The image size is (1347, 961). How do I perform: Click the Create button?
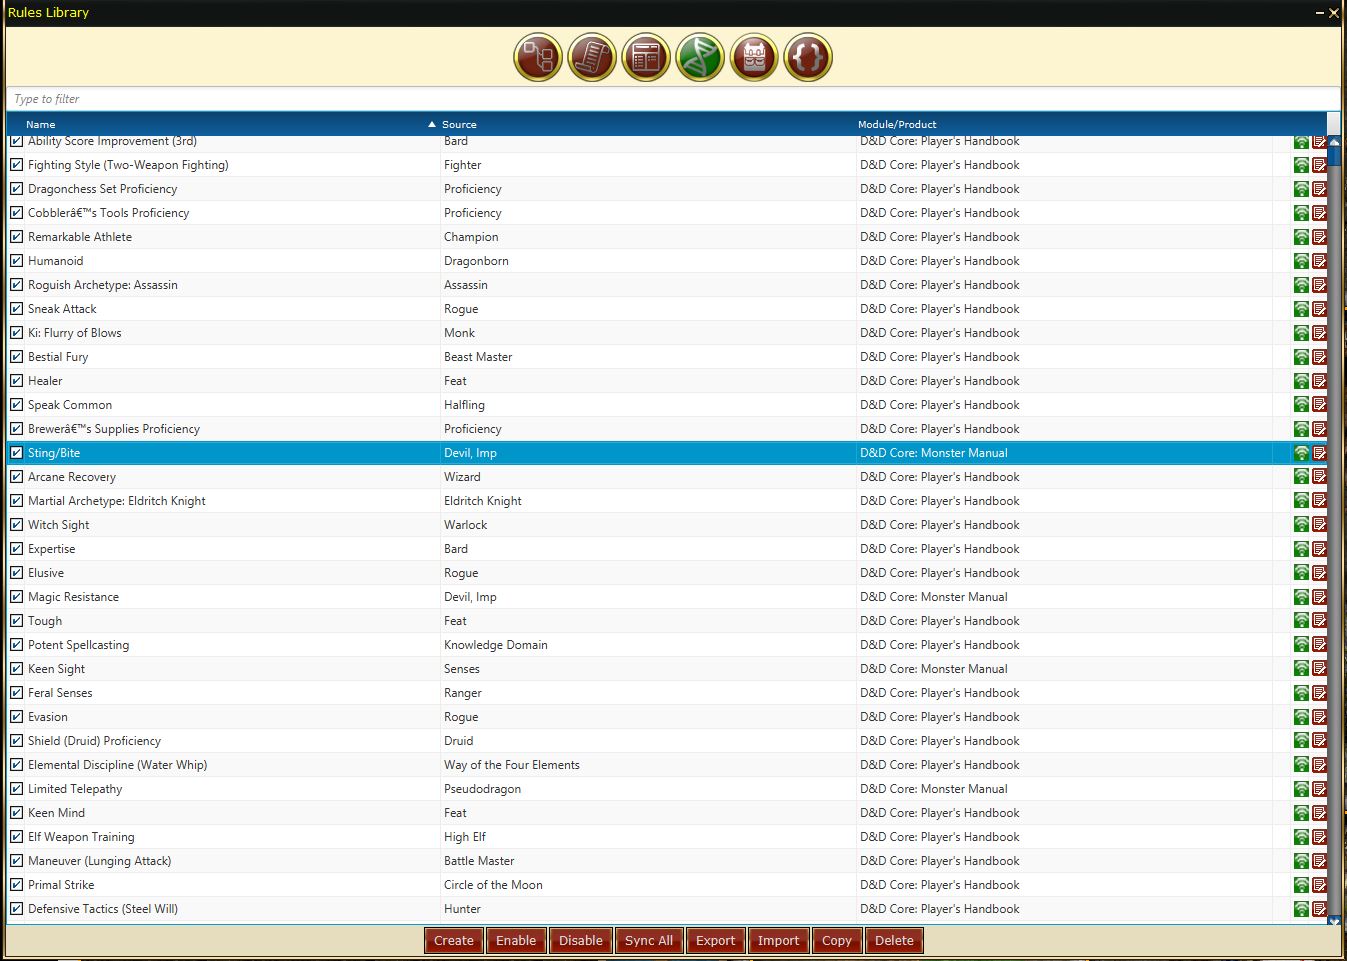454,940
